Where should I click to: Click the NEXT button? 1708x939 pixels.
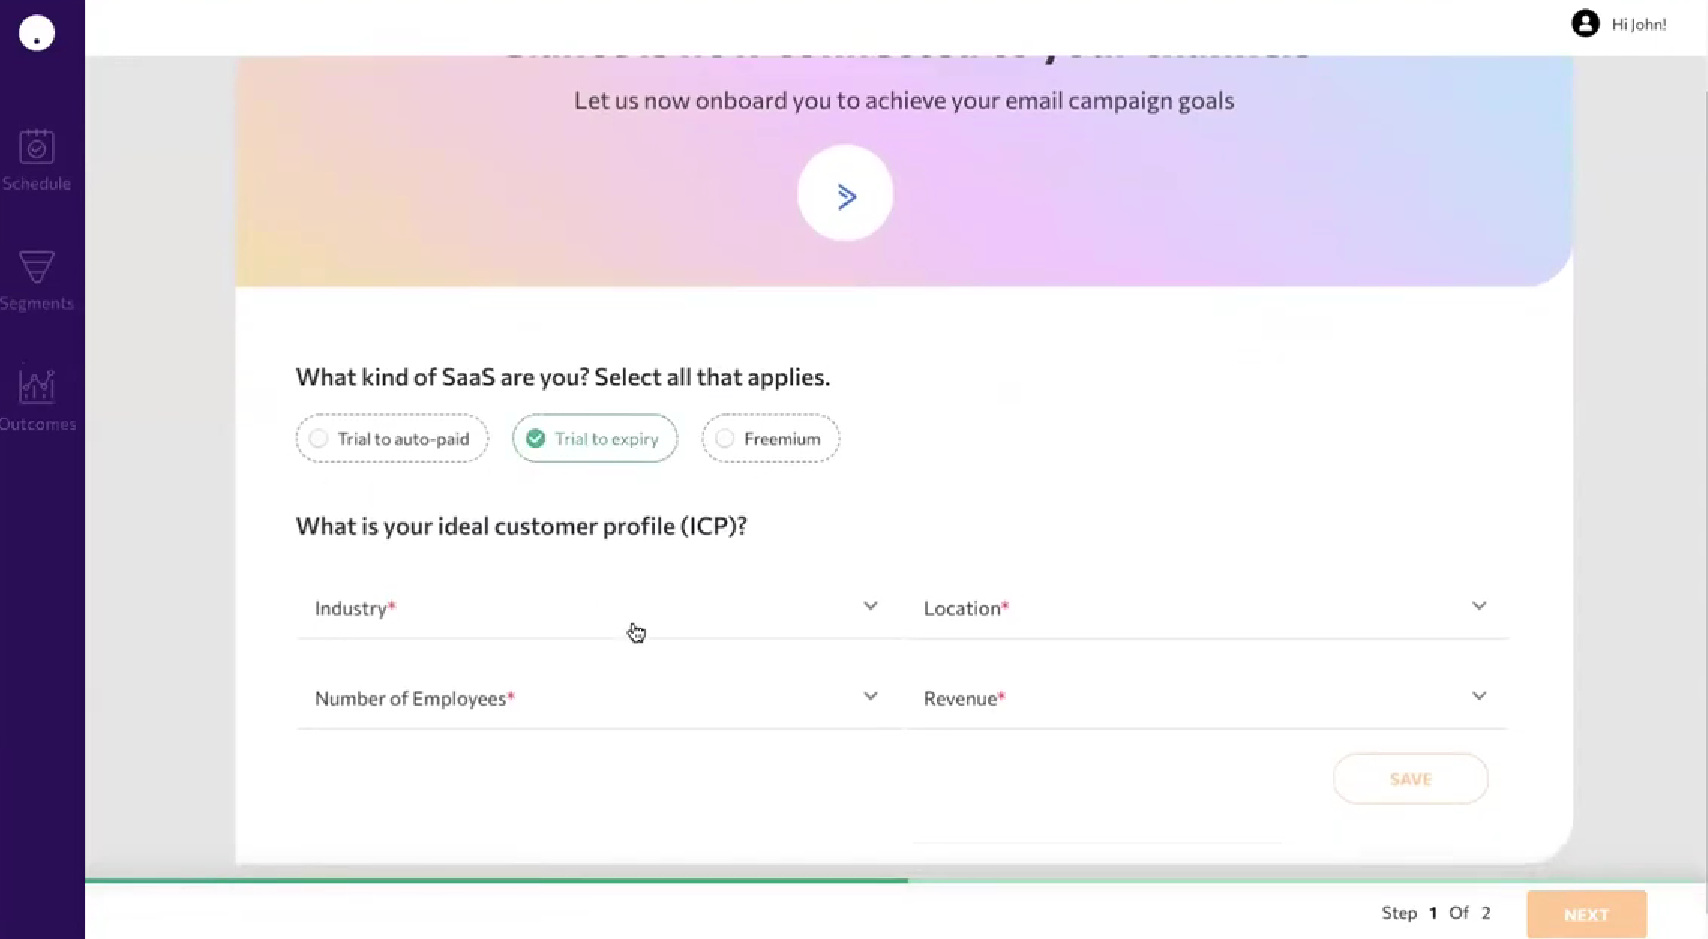(1586, 914)
